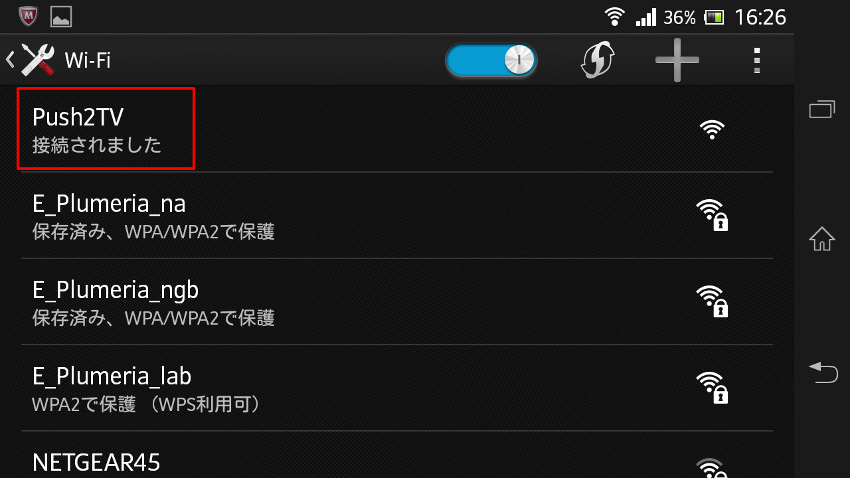Turn off the Wi-Fi toggle switch
The width and height of the screenshot is (850, 478).
point(491,60)
